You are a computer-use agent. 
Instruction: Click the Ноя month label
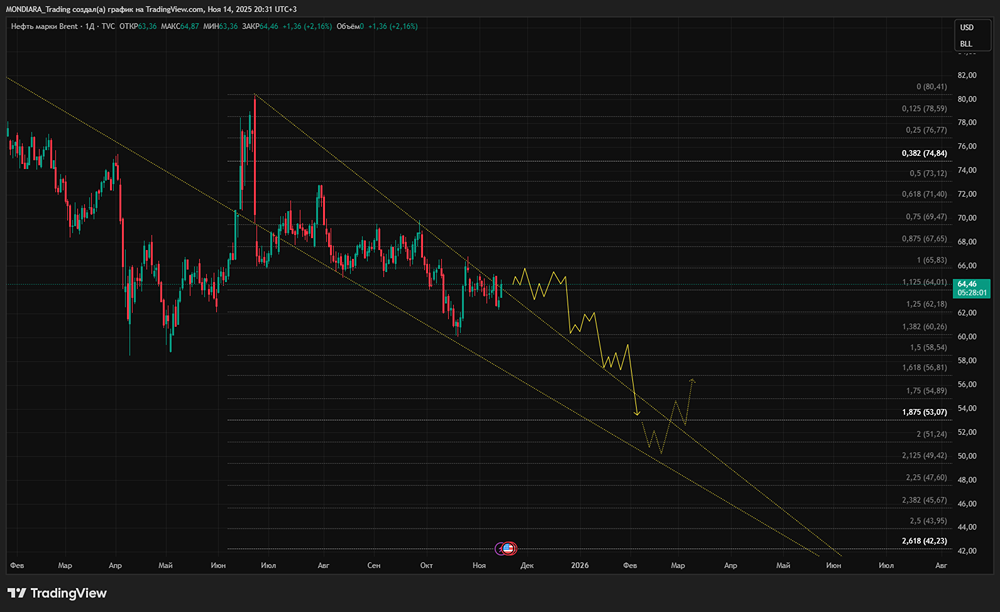coord(479,565)
